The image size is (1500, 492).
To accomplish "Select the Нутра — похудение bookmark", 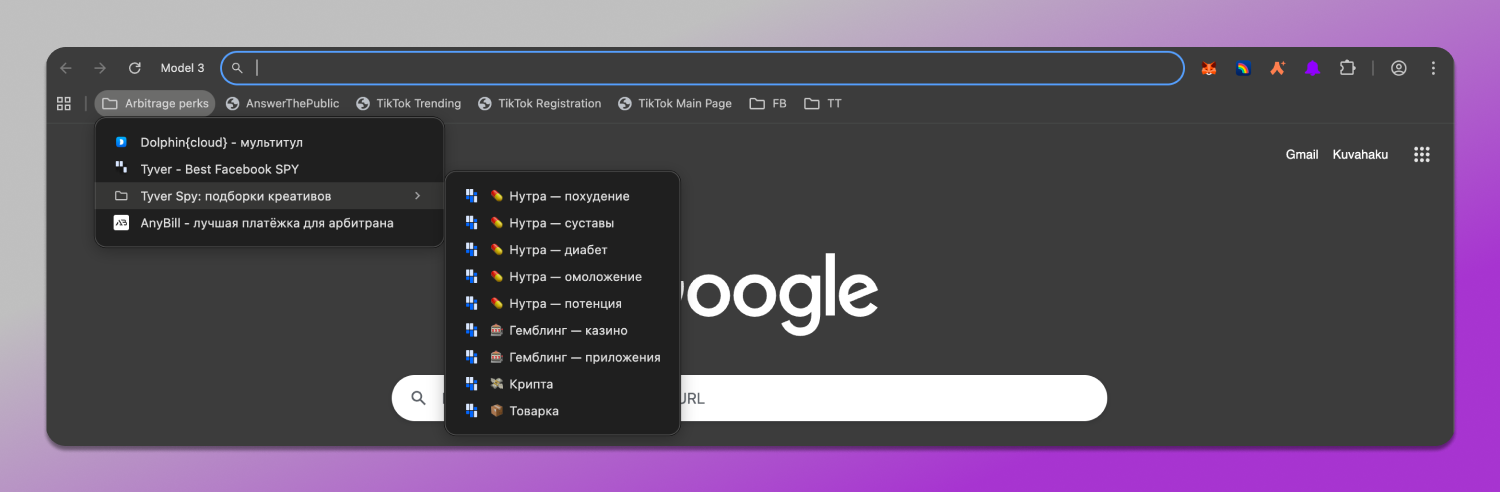I will click(x=568, y=196).
